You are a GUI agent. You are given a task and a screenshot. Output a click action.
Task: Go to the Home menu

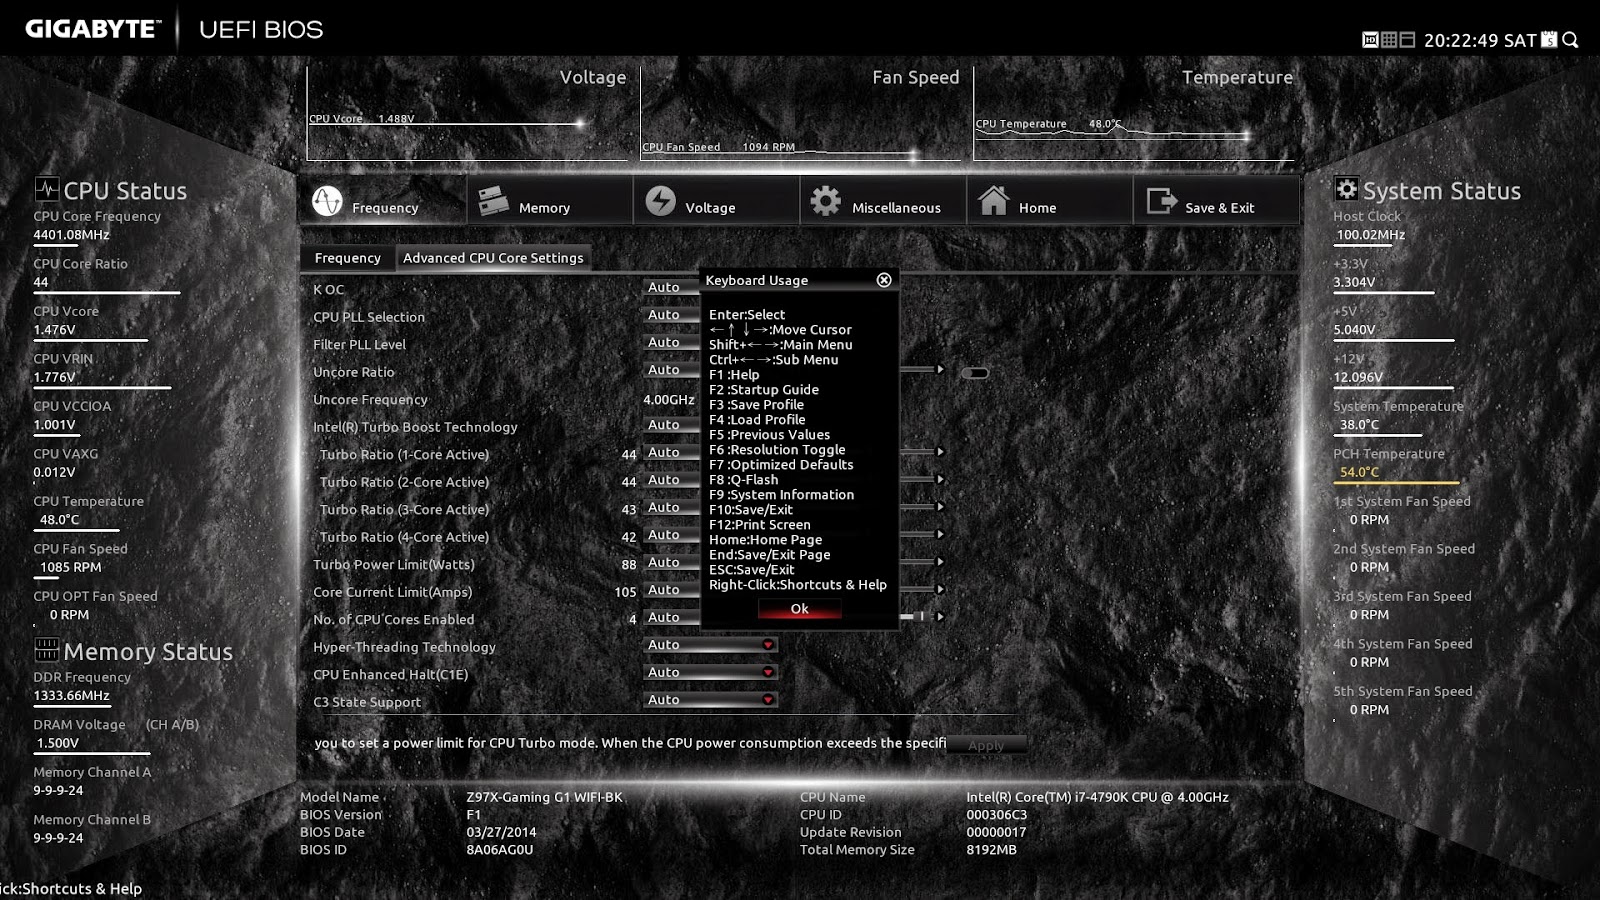coord(1050,201)
